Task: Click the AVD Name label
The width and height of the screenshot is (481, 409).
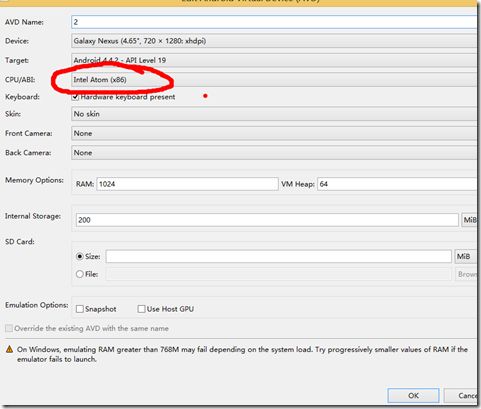Action: click(24, 22)
